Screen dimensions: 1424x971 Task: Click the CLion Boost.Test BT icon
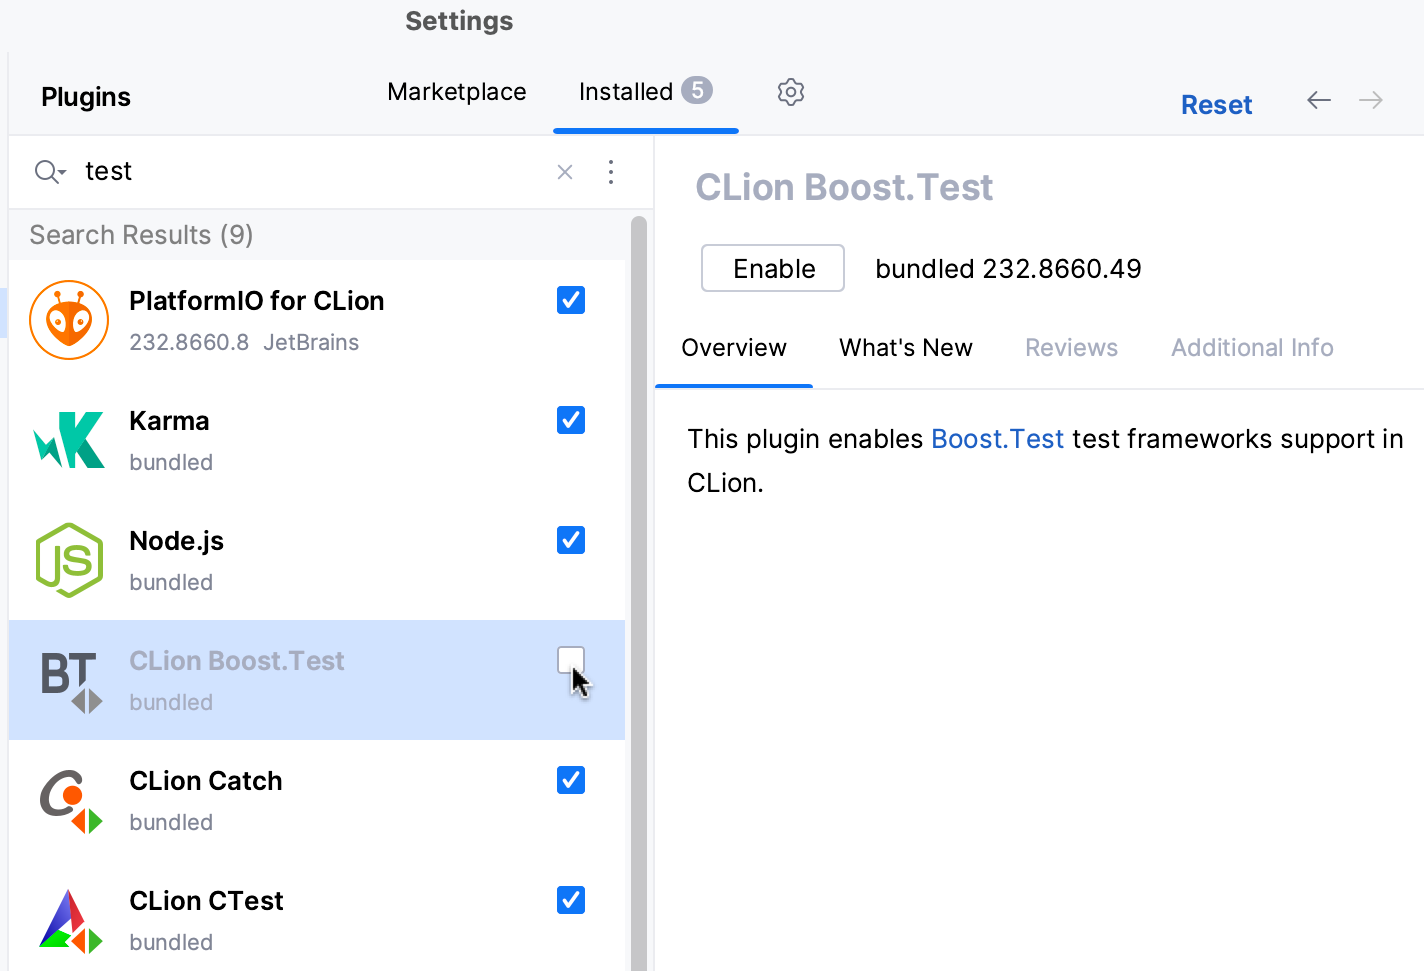pyautogui.click(x=69, y=681)
